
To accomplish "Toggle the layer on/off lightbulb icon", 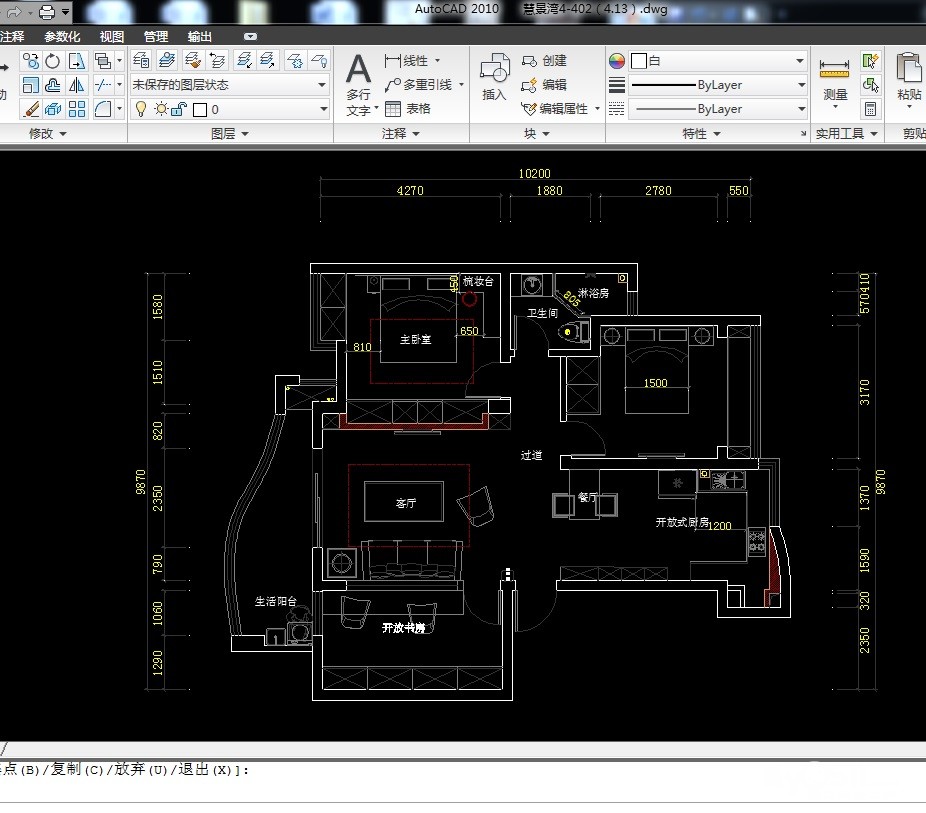I will coord(142,109).
